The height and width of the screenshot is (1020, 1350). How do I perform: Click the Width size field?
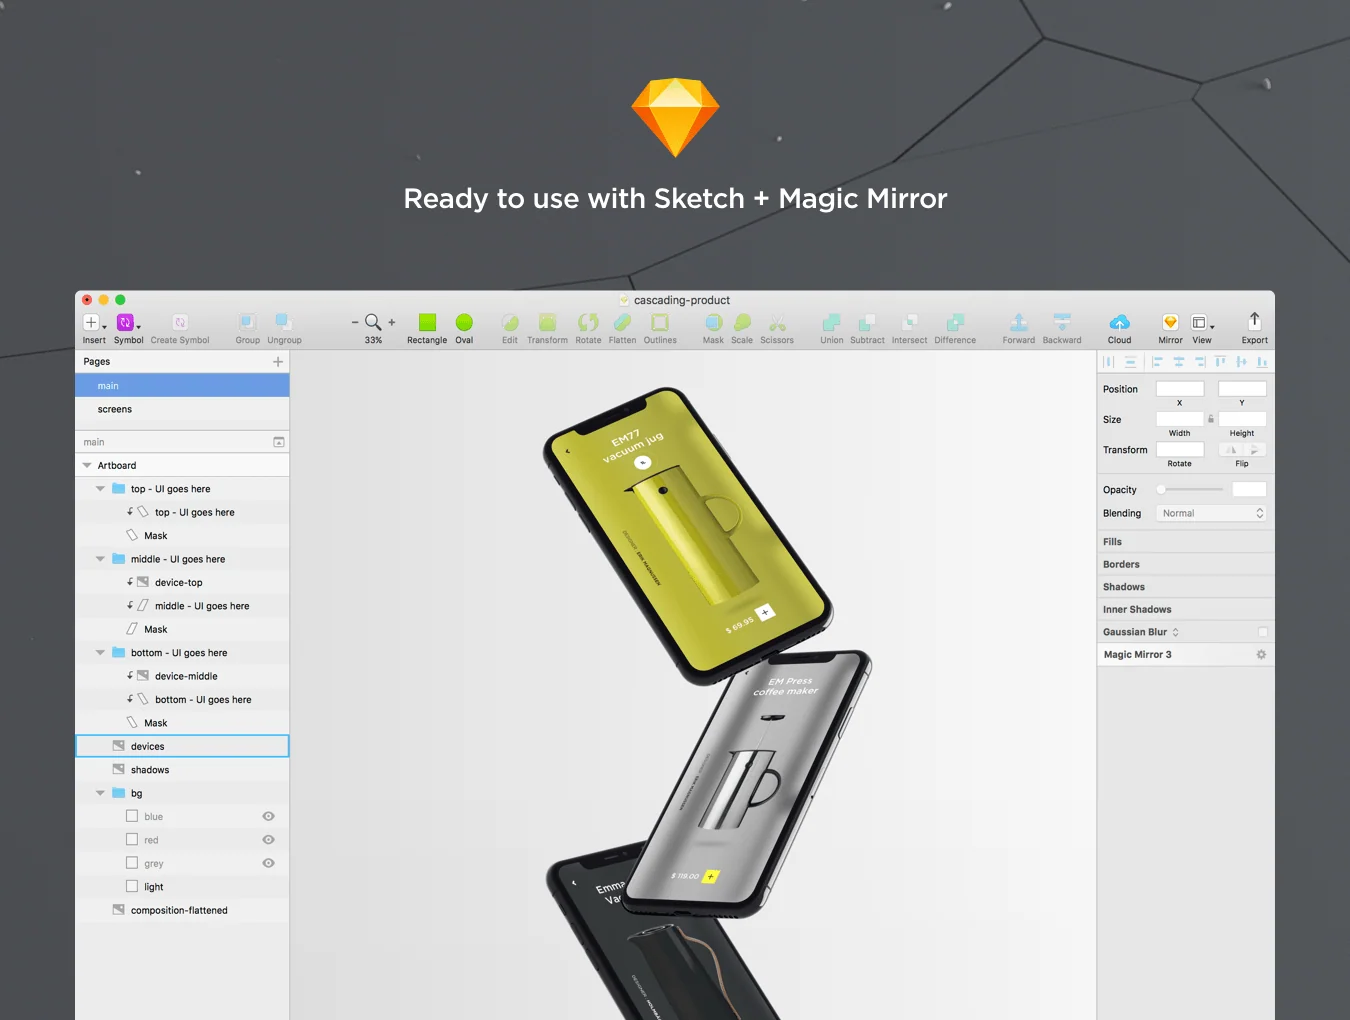[x=1180, y=419]
